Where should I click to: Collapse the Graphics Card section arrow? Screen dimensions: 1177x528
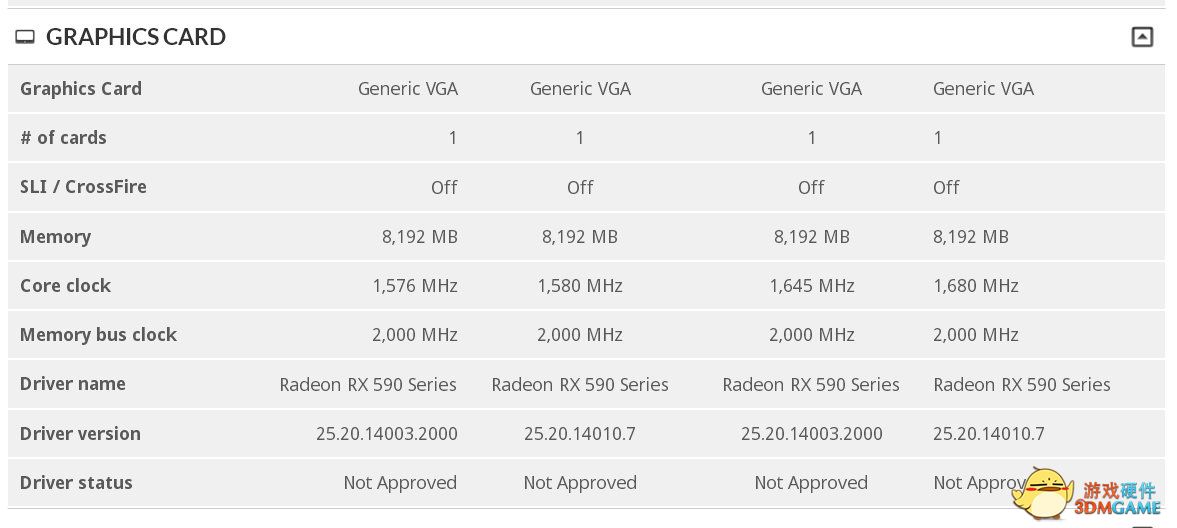(x=1142, y=36)
